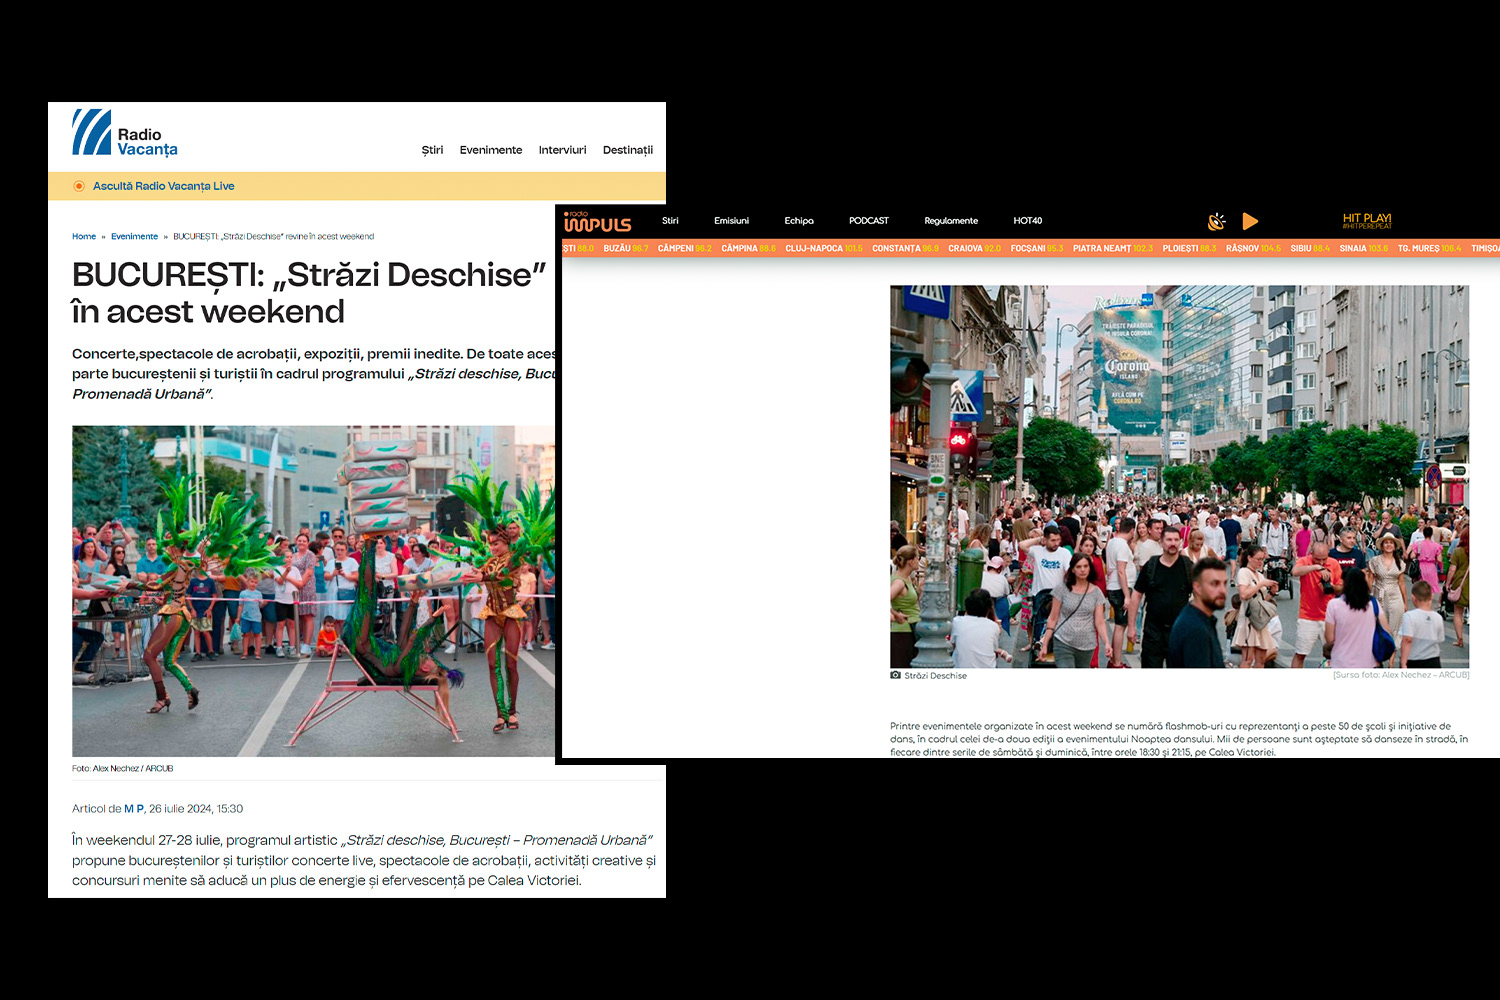Click the camera icon beside "Străzi Deschise" caption

[x=895, y=675]
